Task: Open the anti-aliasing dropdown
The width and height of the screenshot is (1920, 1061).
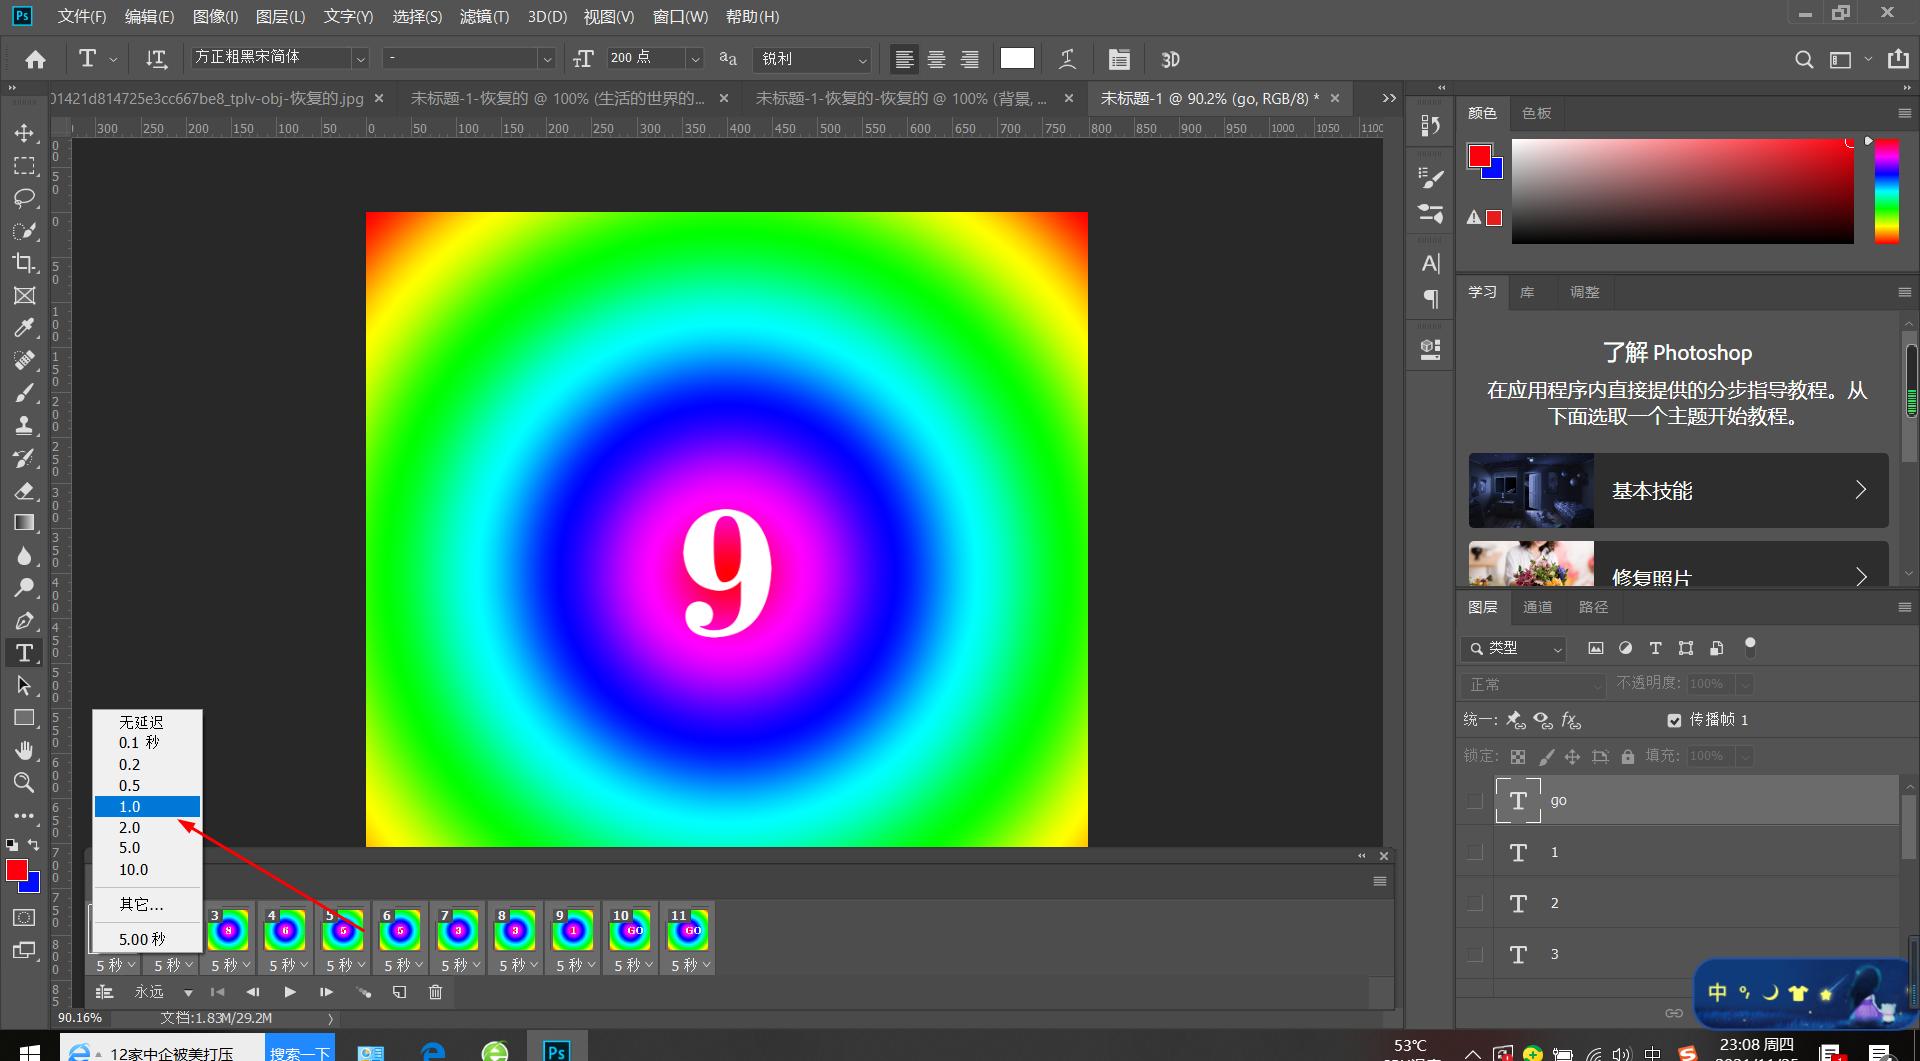Action: tap(814, 59)
